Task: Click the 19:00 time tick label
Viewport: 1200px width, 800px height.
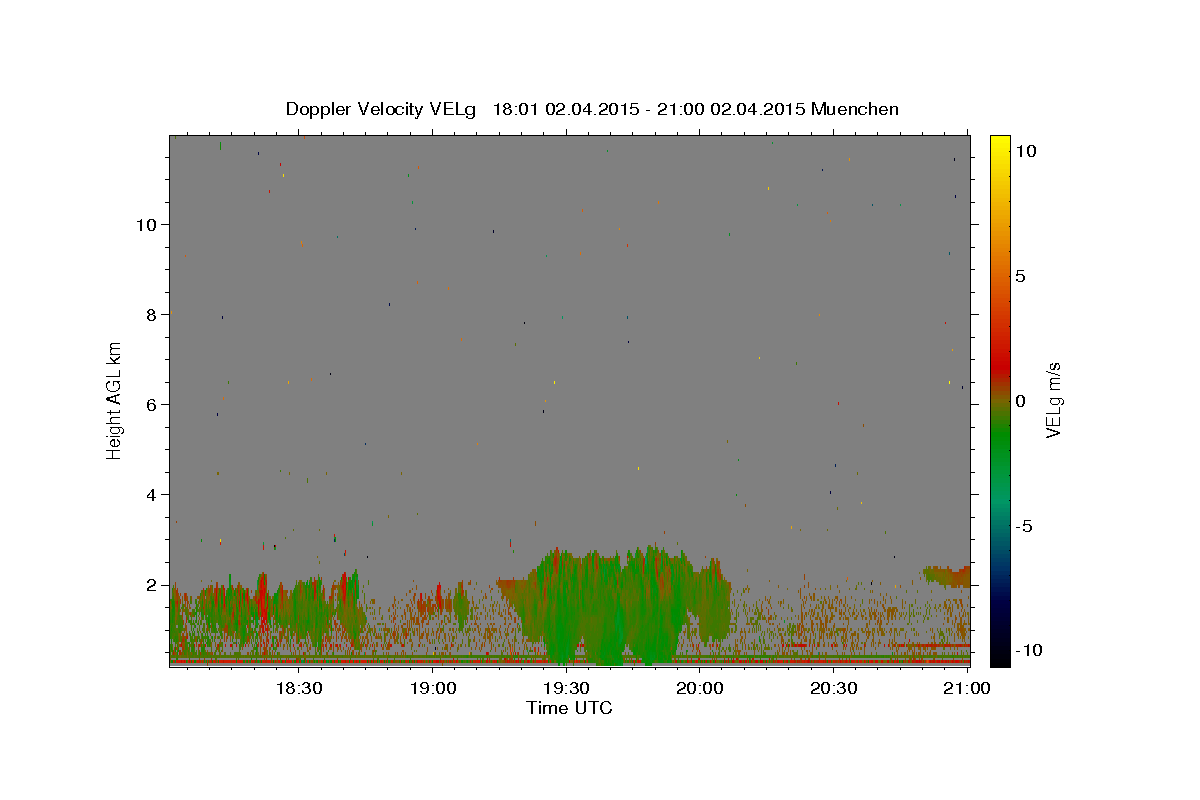Action: coord(433,688)
